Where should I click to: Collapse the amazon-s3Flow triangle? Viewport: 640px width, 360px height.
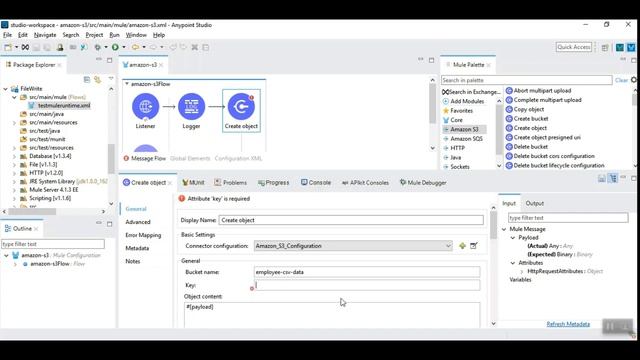127,84
